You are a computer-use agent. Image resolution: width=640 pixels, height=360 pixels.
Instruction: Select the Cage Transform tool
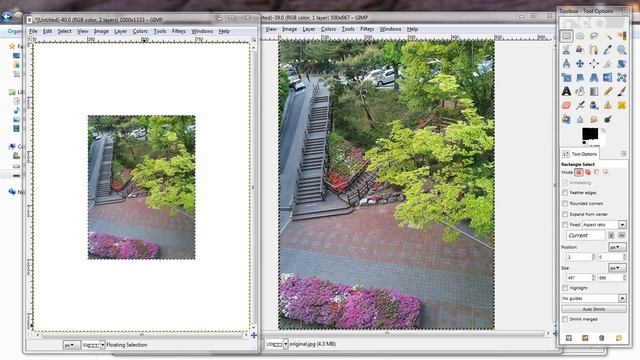pyautogui.click(x=622, y=78)
